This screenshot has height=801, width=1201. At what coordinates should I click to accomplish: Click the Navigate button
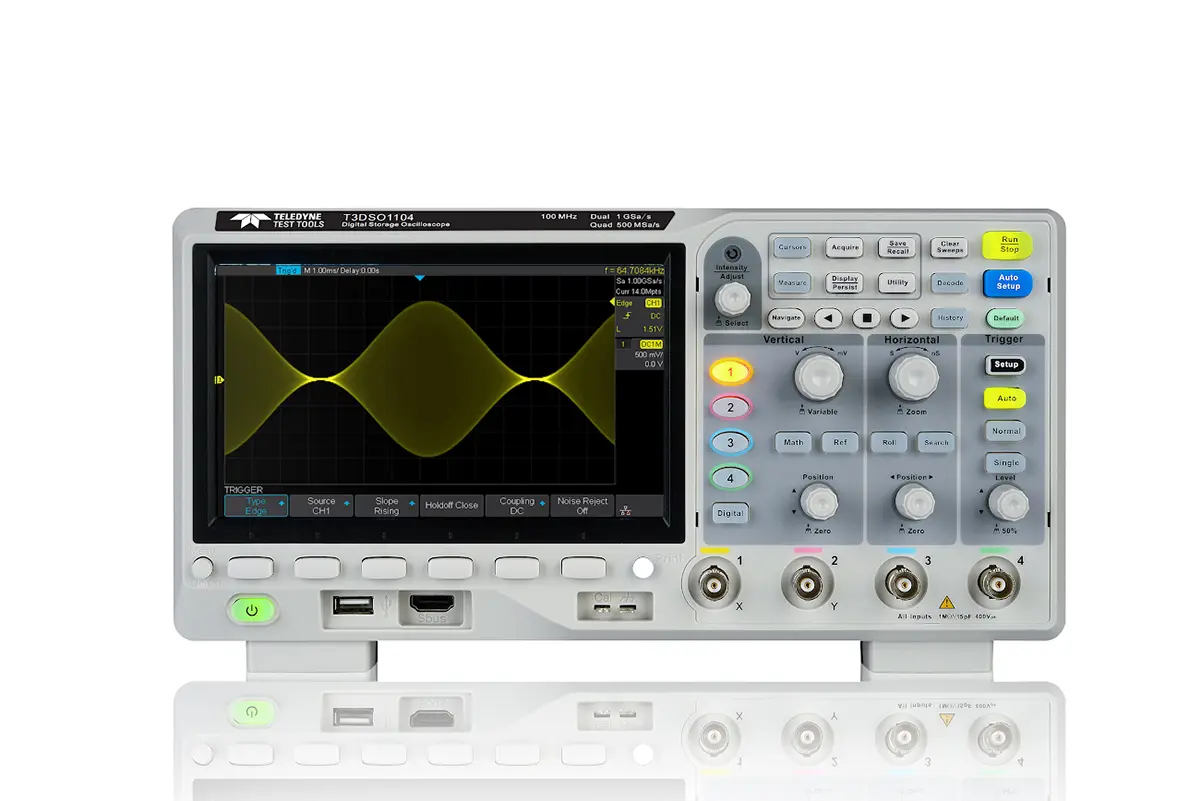786,318
